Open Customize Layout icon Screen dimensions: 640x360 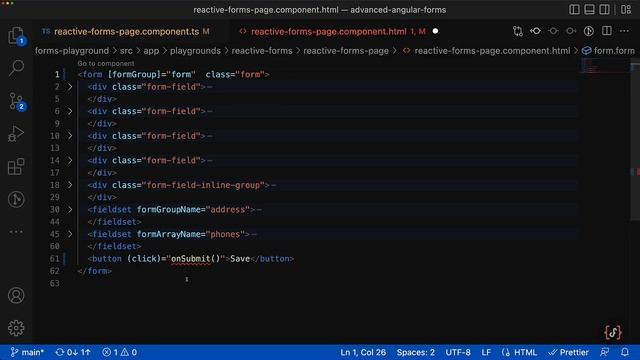[626, 9]
